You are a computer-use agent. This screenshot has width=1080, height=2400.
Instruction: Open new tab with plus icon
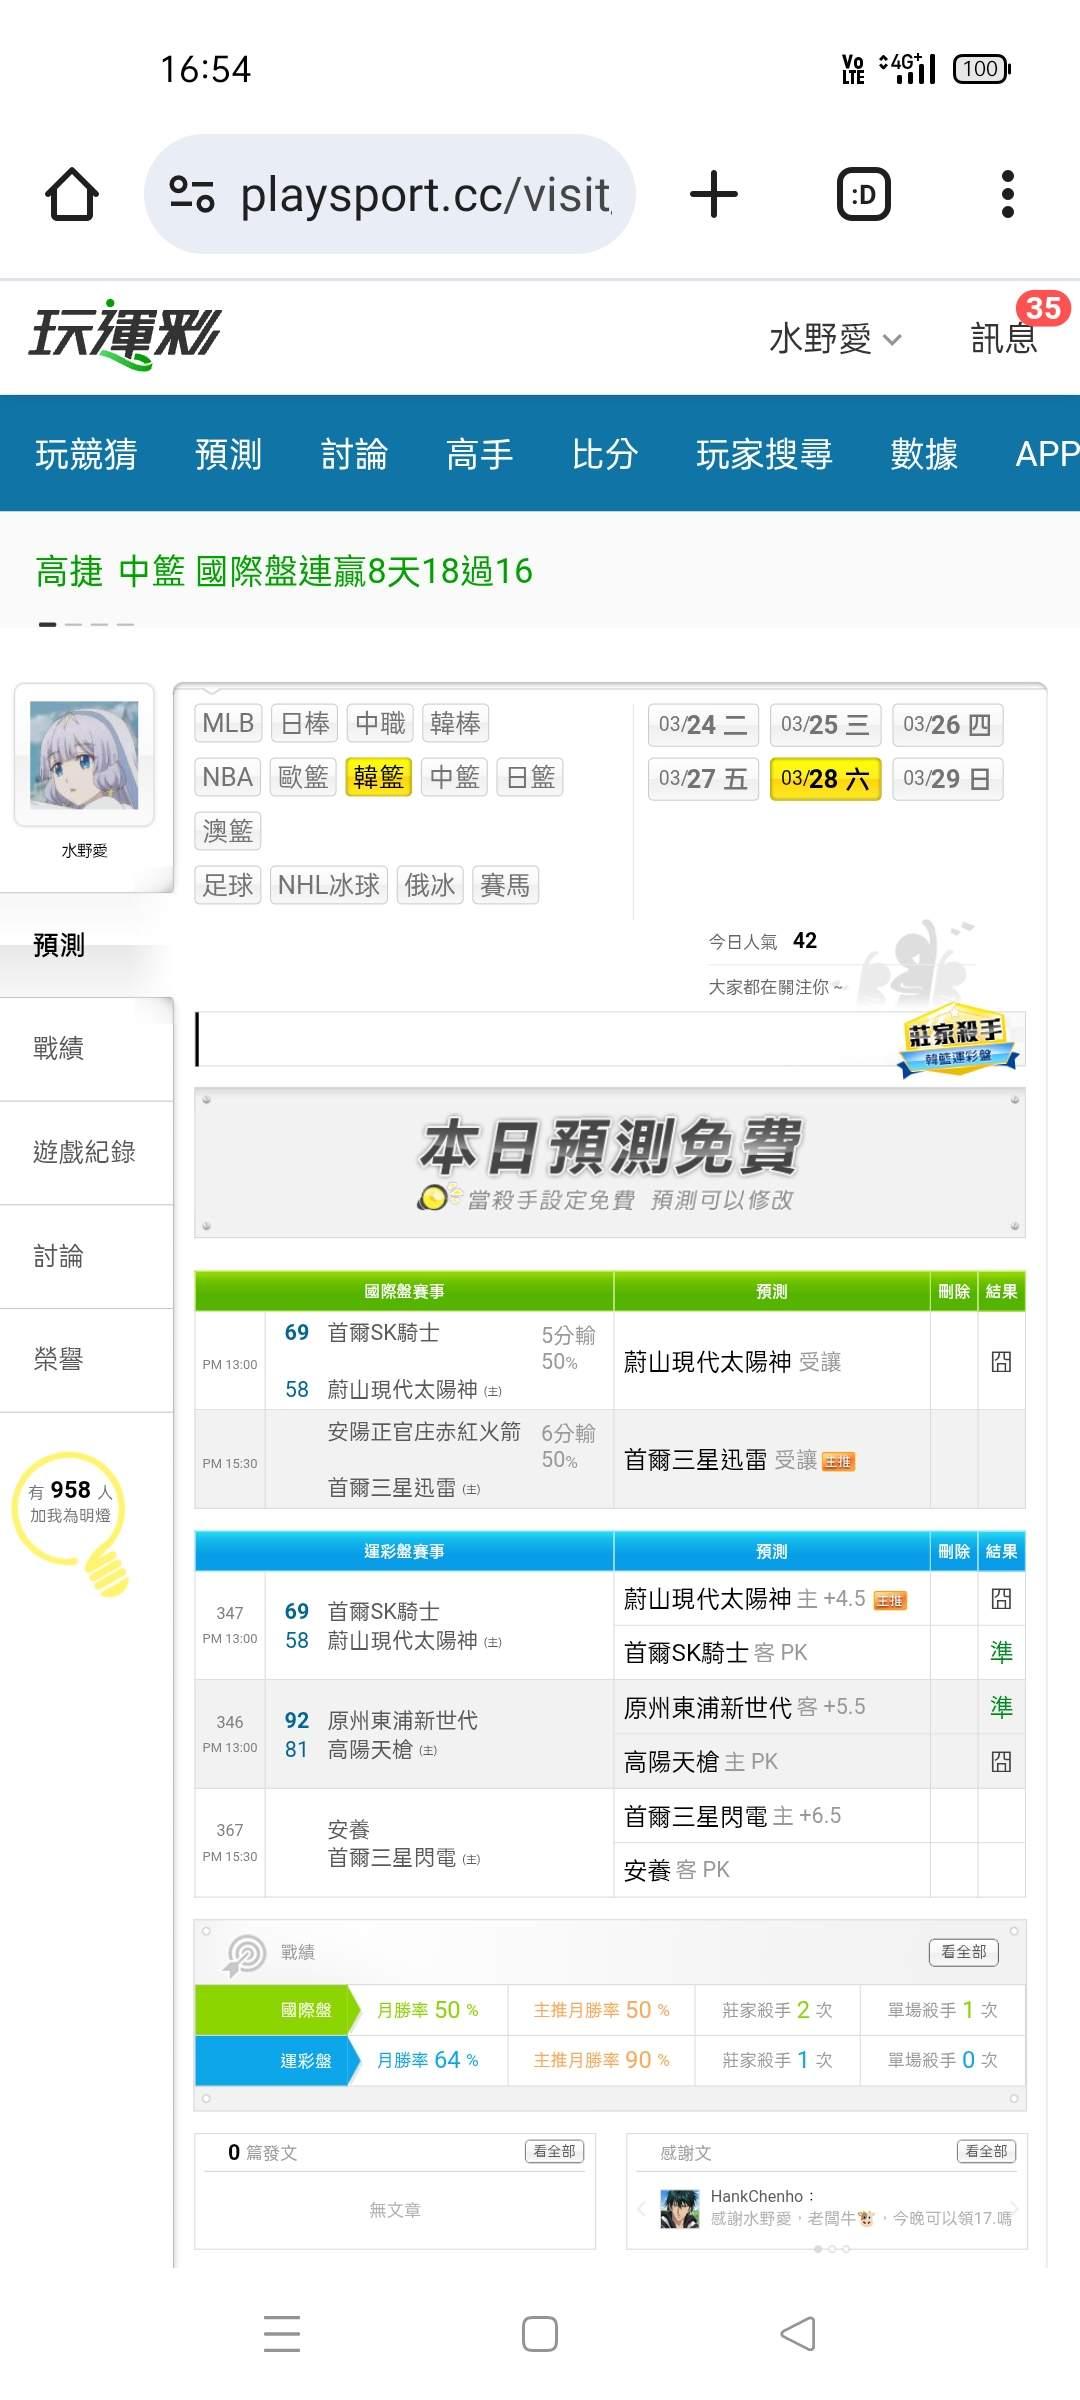coord(714,194)
